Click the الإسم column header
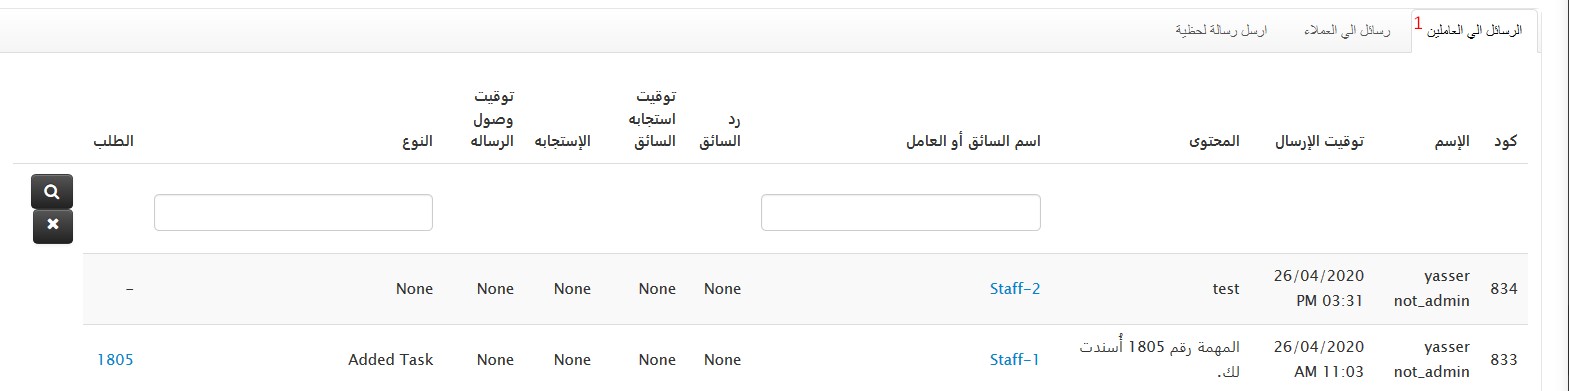The height and width of the screenshot is (391, 1569). coord(1452,141)
